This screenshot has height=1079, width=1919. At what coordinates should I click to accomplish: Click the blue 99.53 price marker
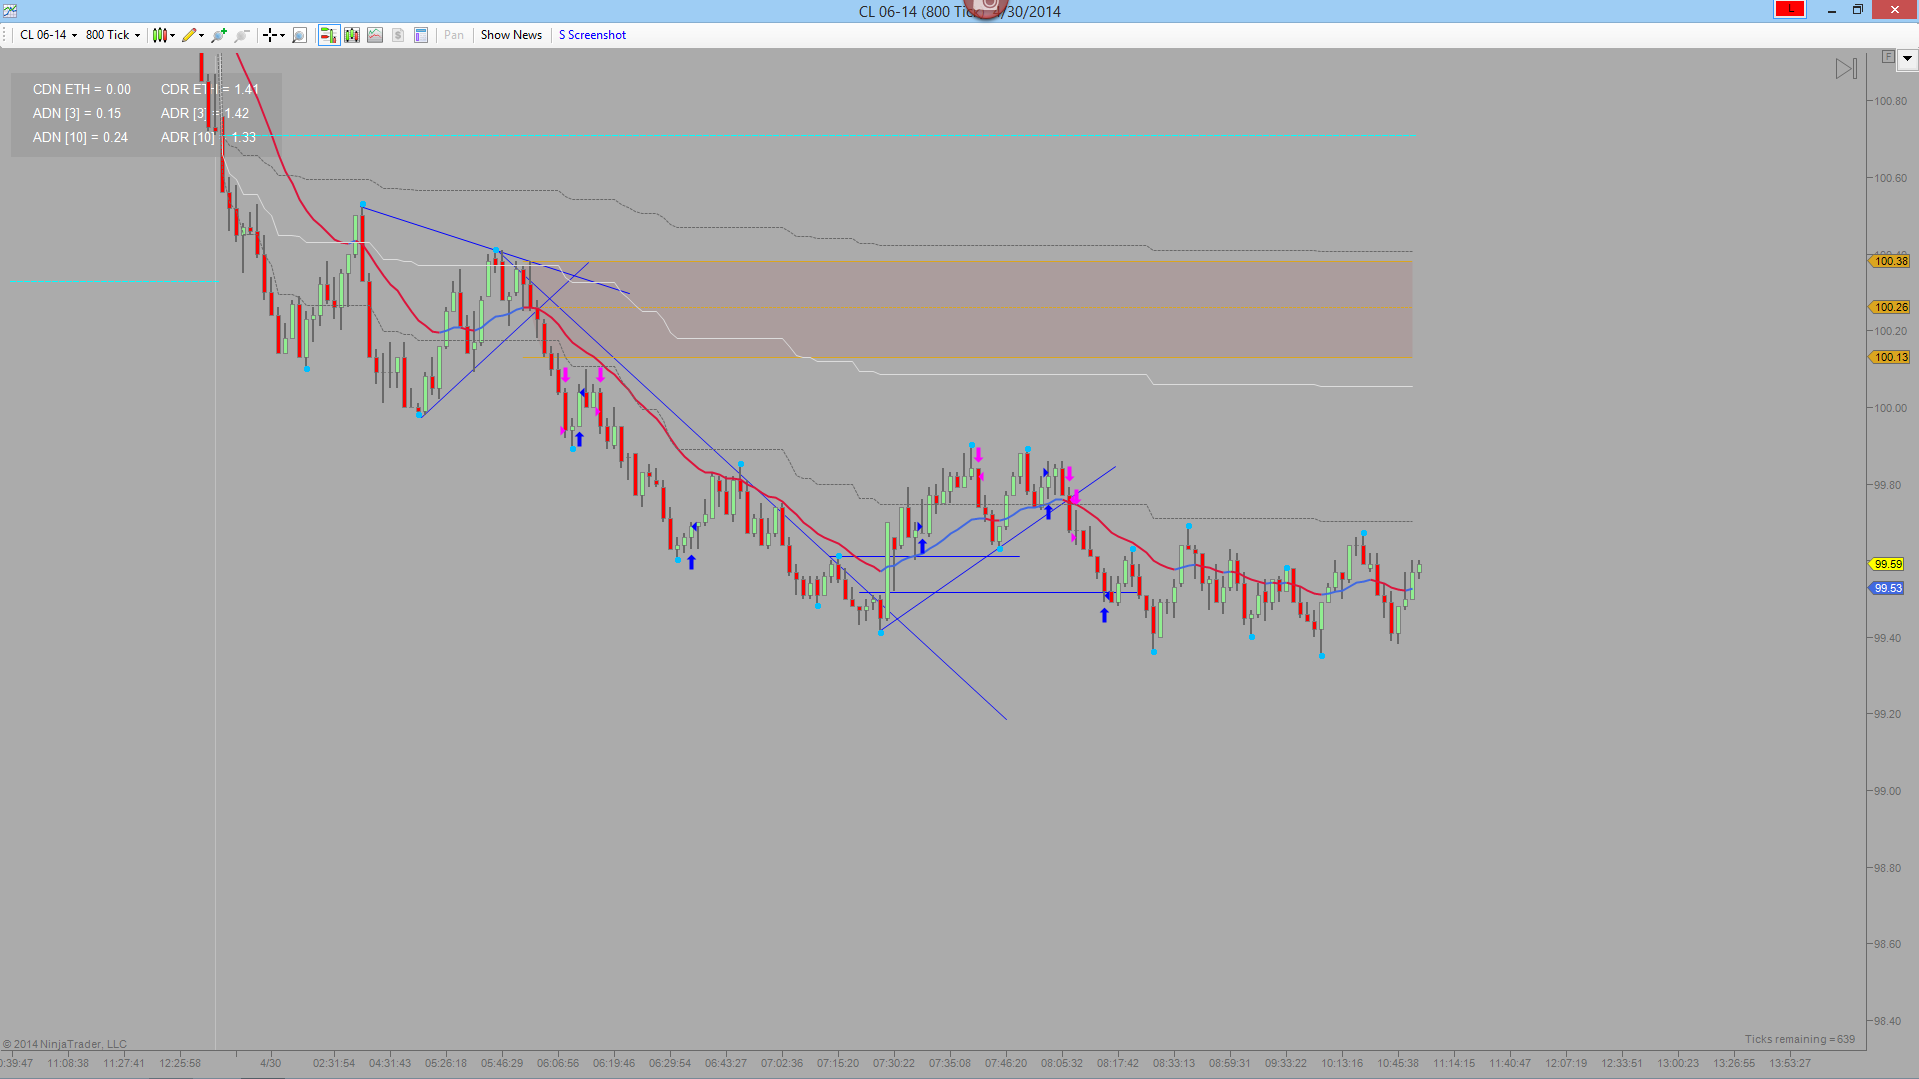click(1887, 588)
